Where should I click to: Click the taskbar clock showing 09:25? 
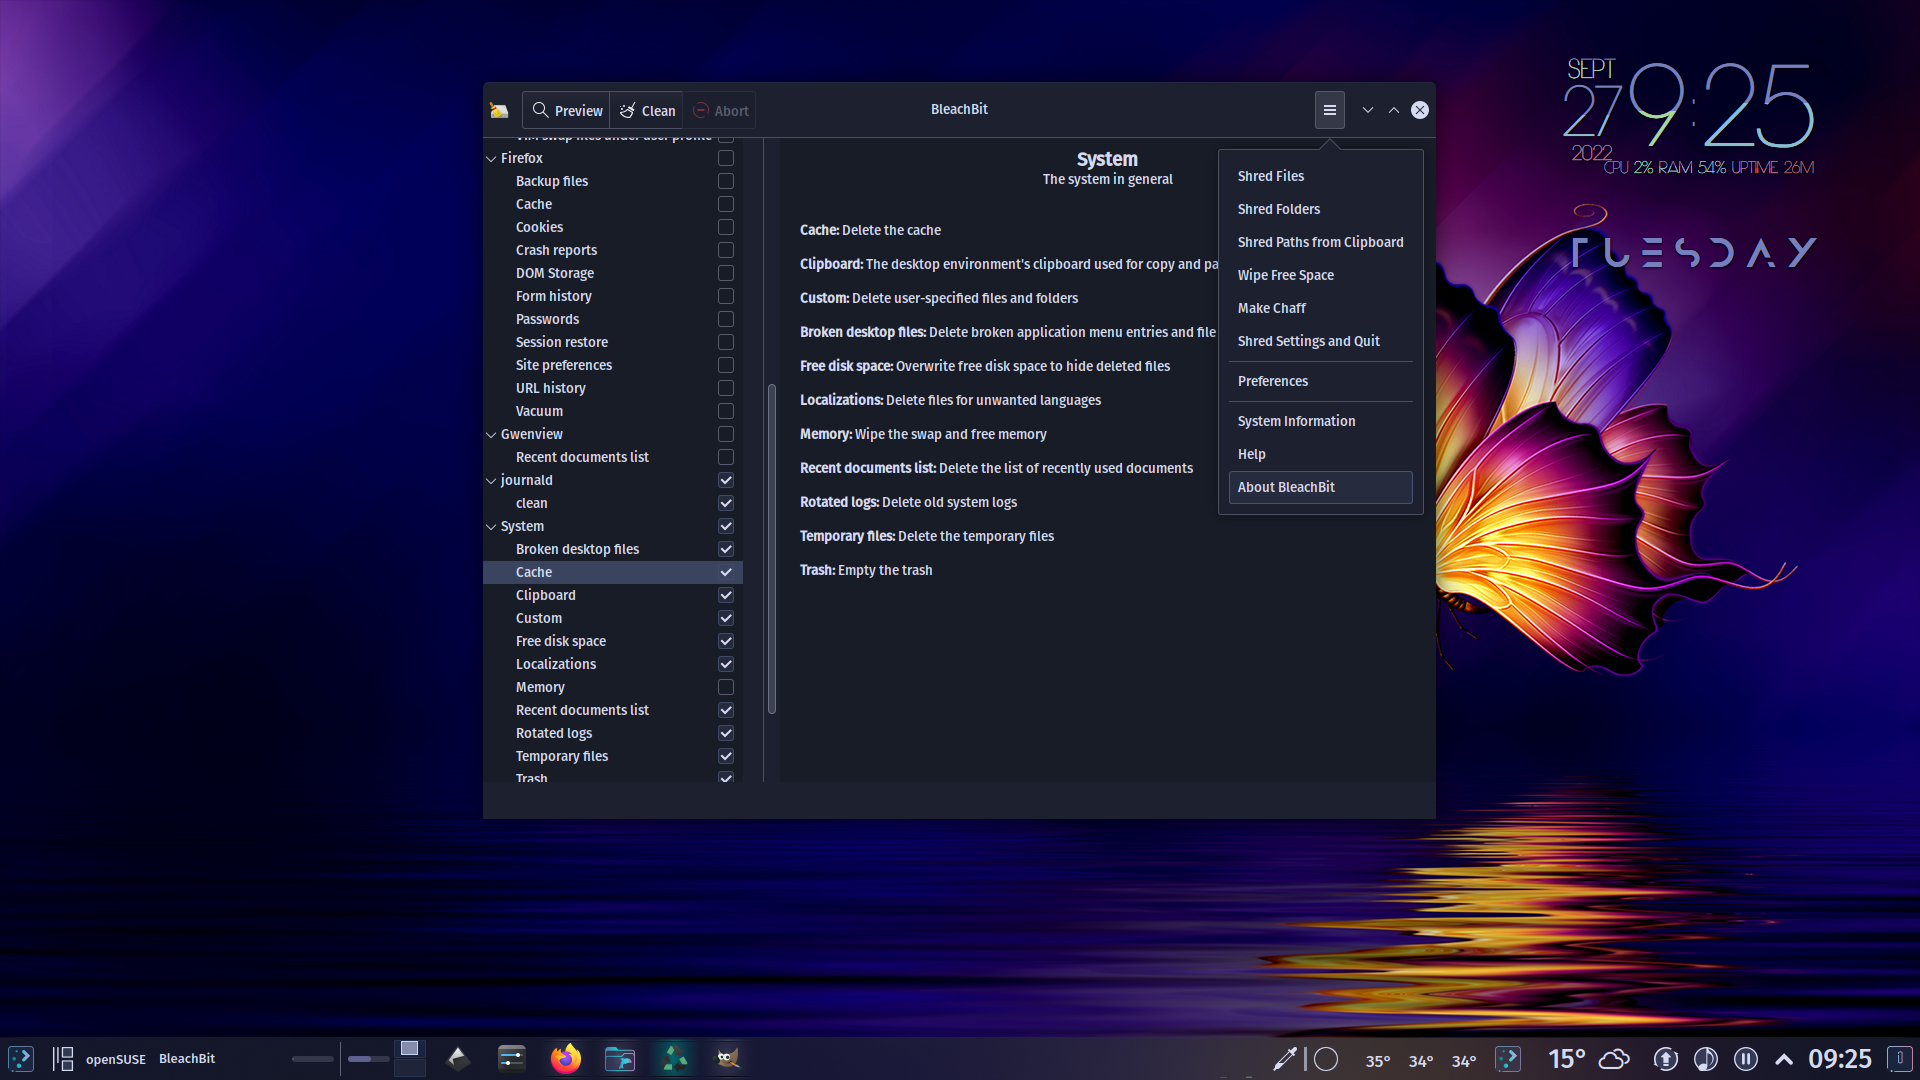pos(1840,1059)
